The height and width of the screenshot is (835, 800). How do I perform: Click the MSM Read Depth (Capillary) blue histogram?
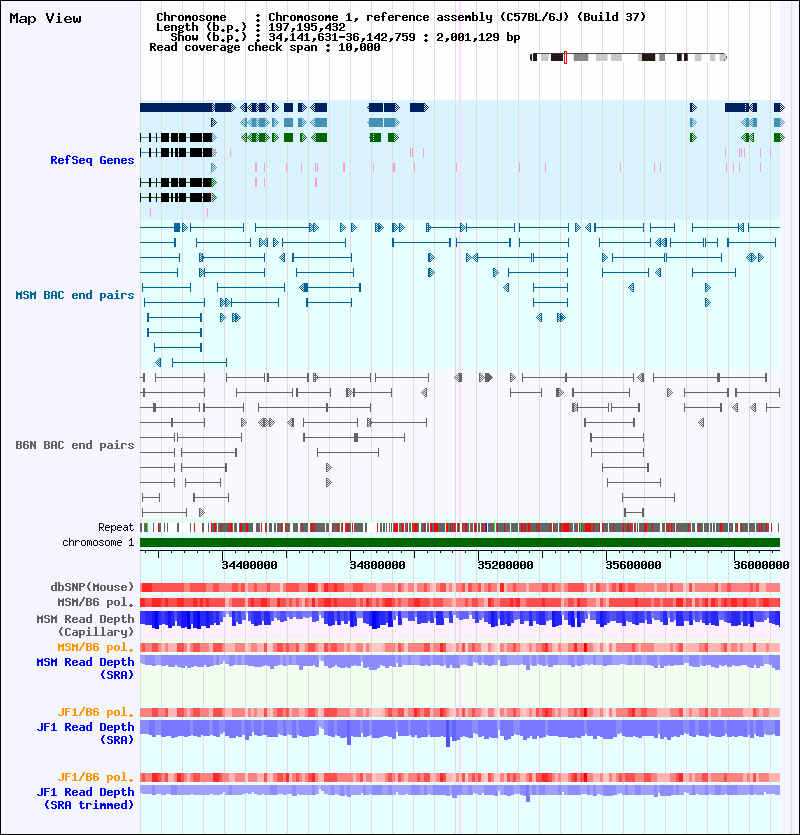[x=460, y=620]
